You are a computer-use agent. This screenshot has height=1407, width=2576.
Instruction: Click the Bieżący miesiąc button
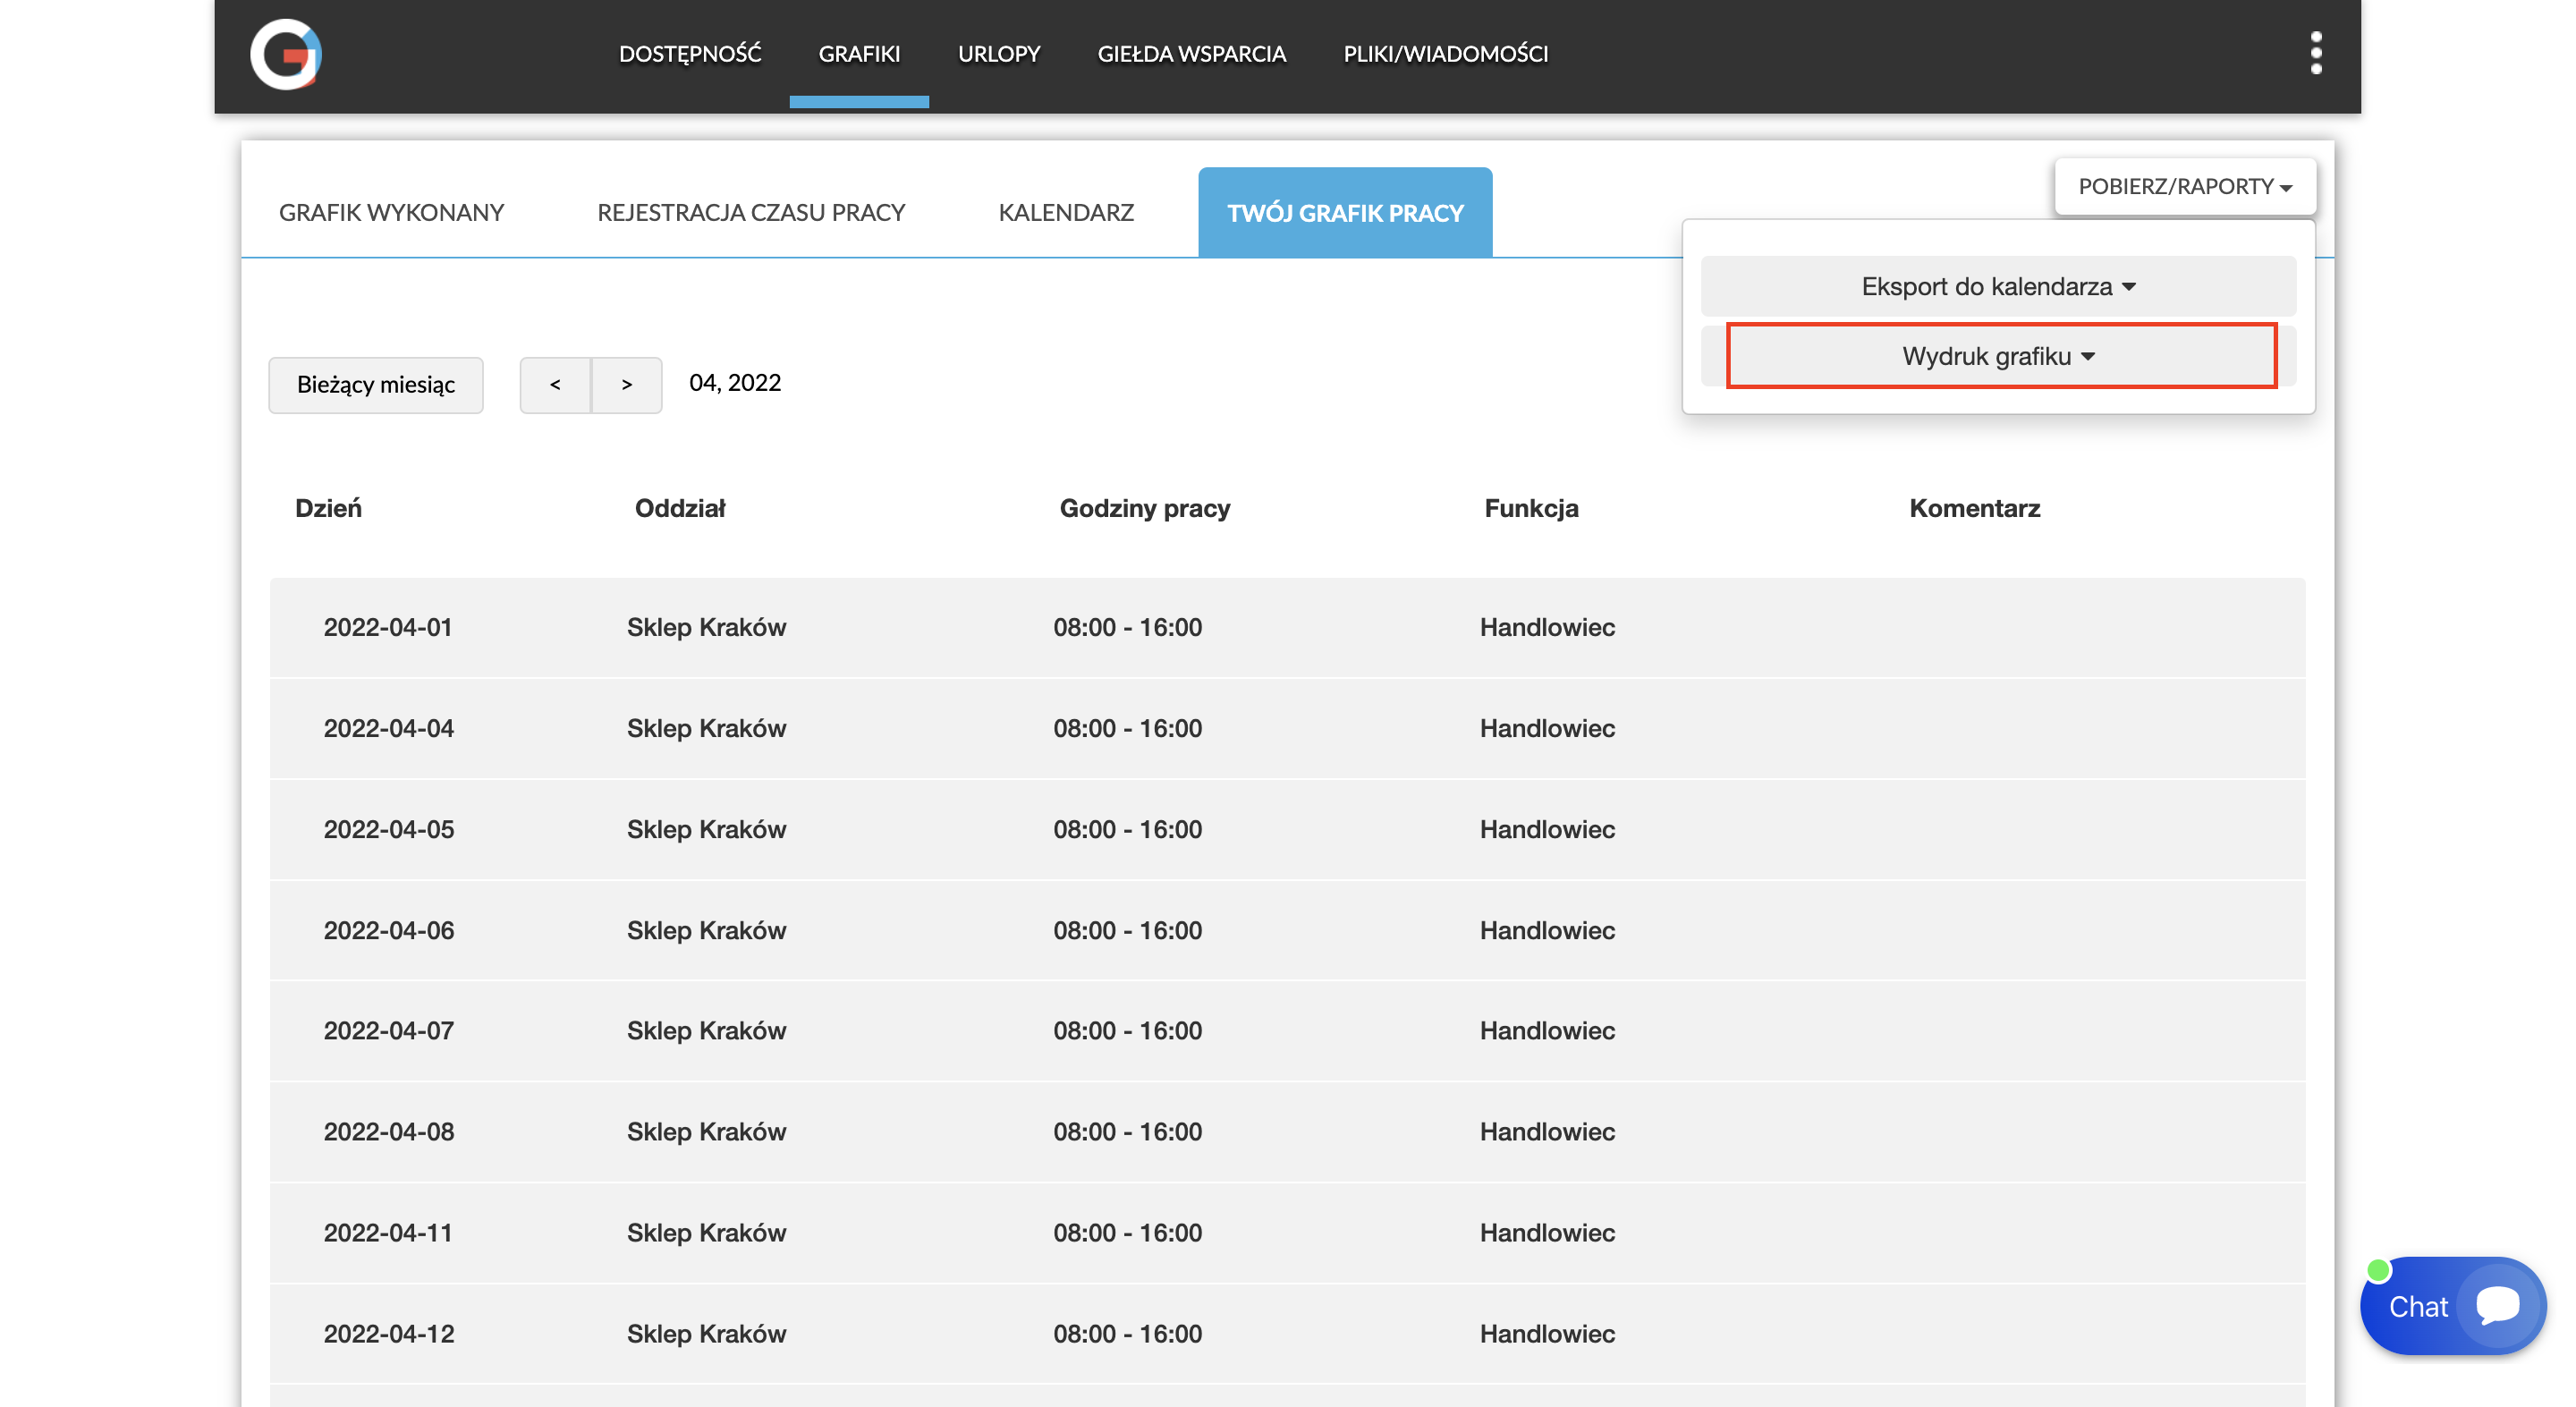click(375, 385)
